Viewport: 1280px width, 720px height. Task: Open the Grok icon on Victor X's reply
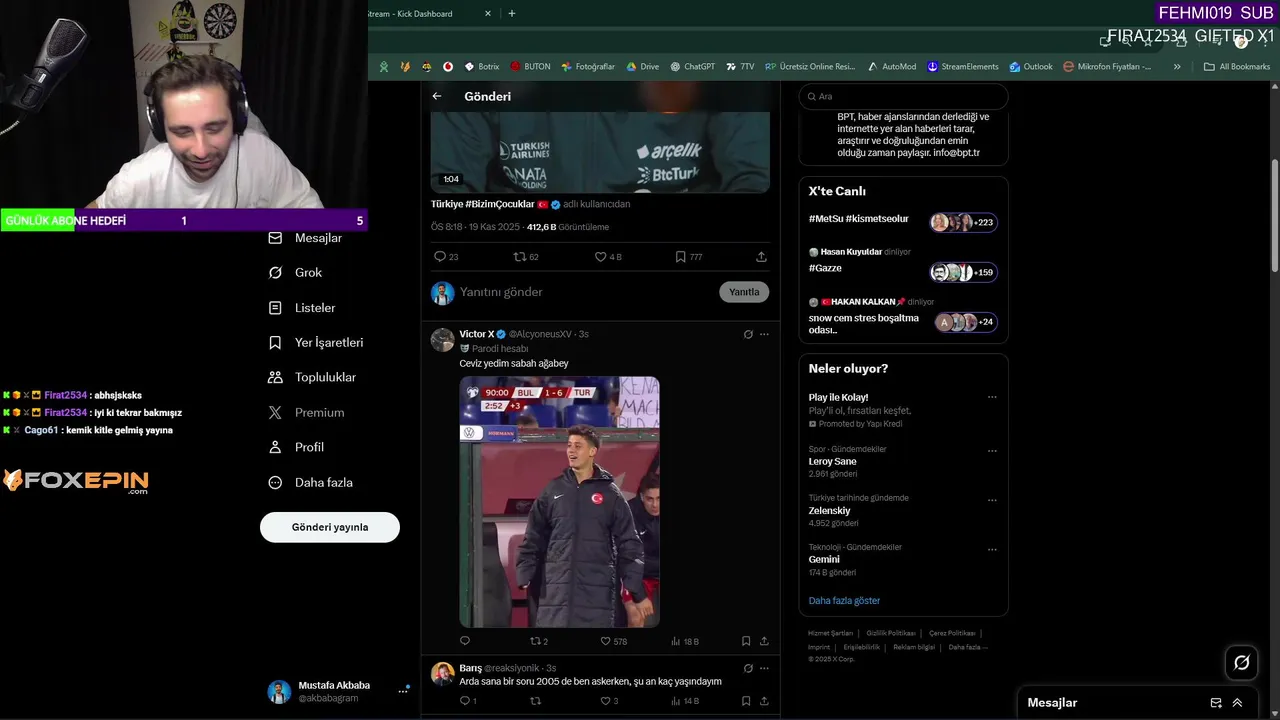(x=748, y=334)
